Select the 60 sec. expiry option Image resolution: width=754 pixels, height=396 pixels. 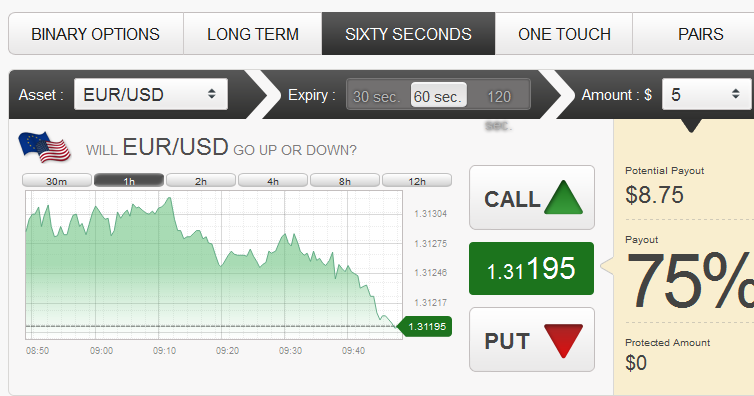click(x=438, y=95)
